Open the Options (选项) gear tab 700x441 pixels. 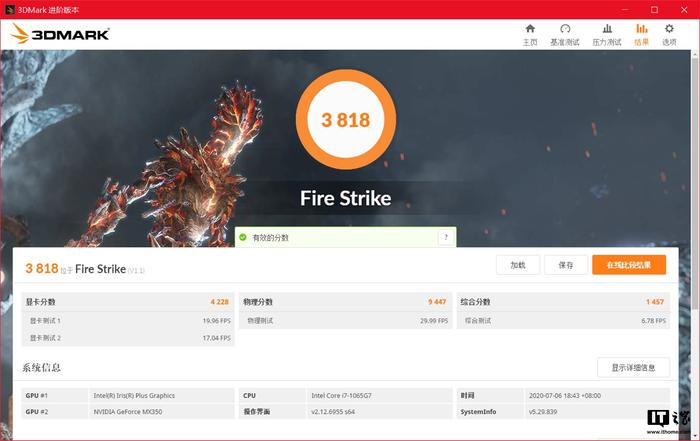(669, 35)
